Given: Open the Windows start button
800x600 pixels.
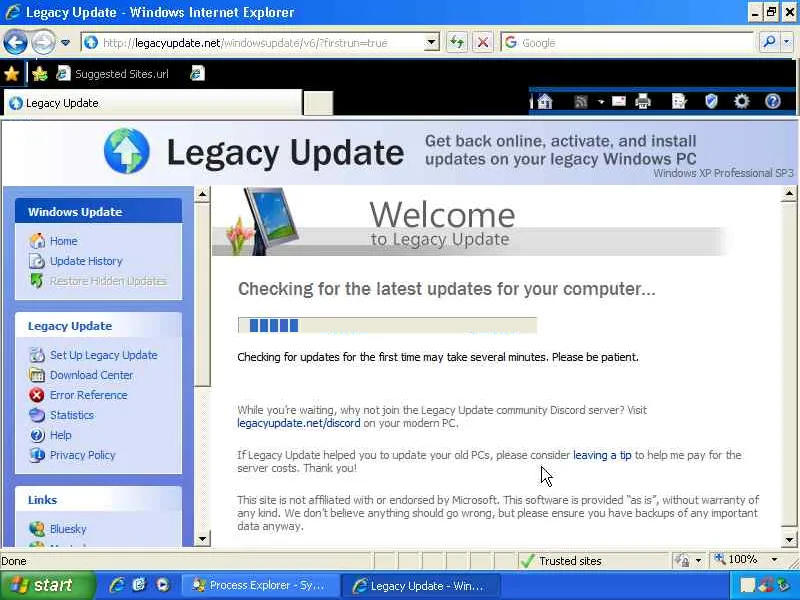Looking at the screenshot, I should click(47, 585).
